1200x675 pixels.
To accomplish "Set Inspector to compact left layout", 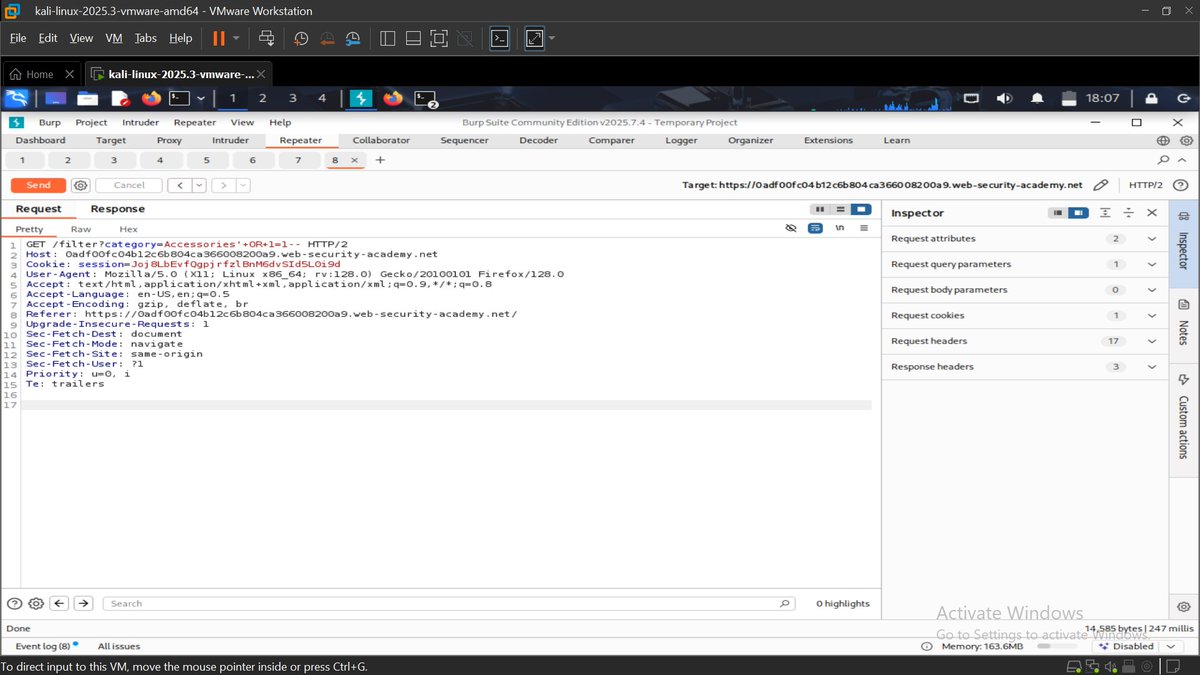I will pos(1057,213).
